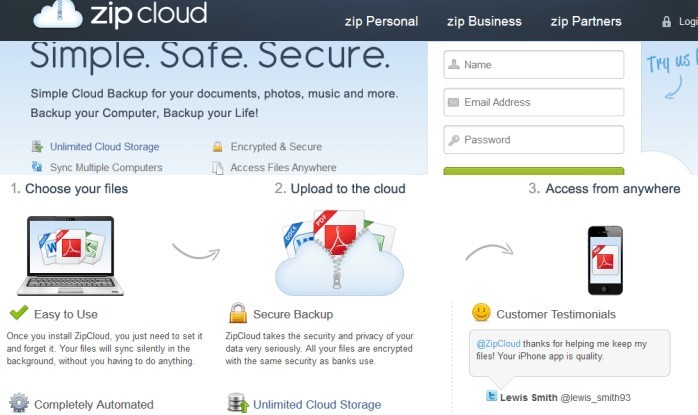
Task: Click the laptop with files illustration
Action: tap(70, 256)
